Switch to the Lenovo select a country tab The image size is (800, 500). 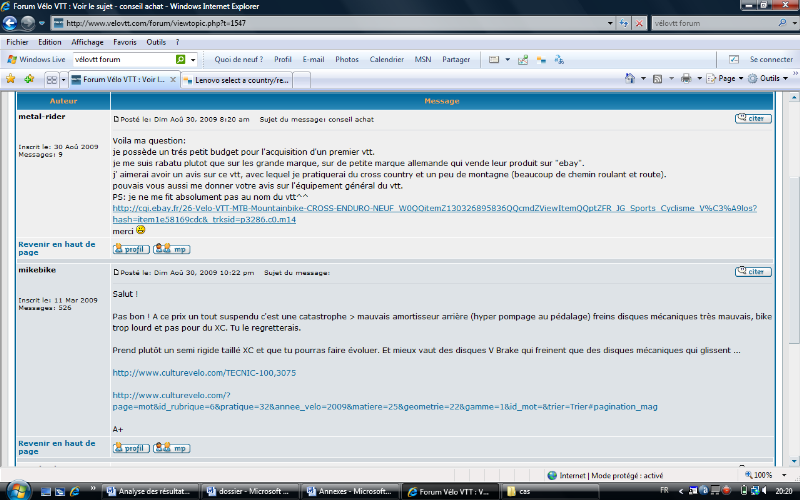(237, 80)
